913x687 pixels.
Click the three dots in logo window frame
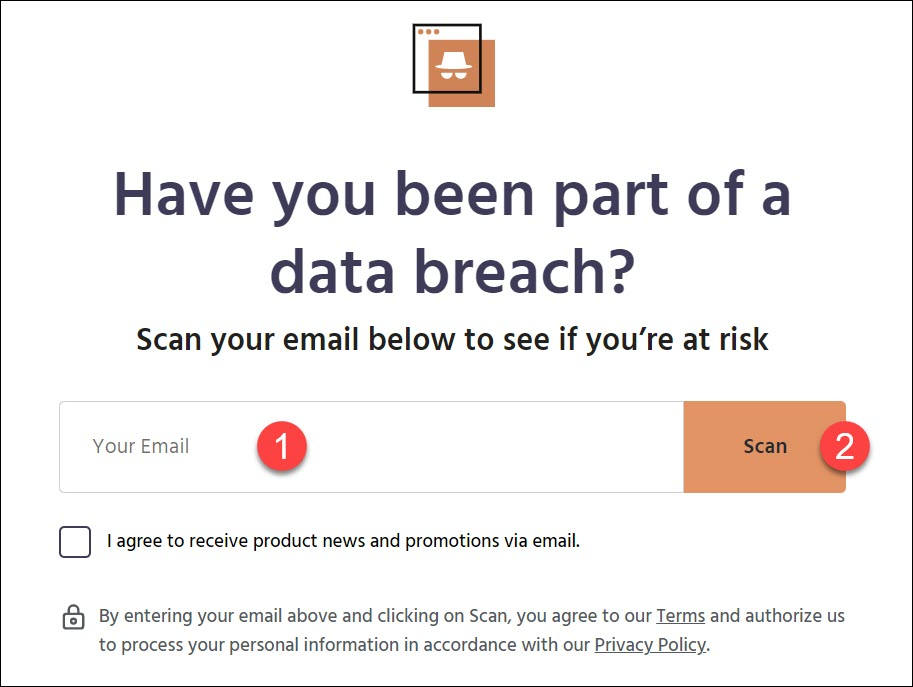pyautogui.click(x=429, y=32)
